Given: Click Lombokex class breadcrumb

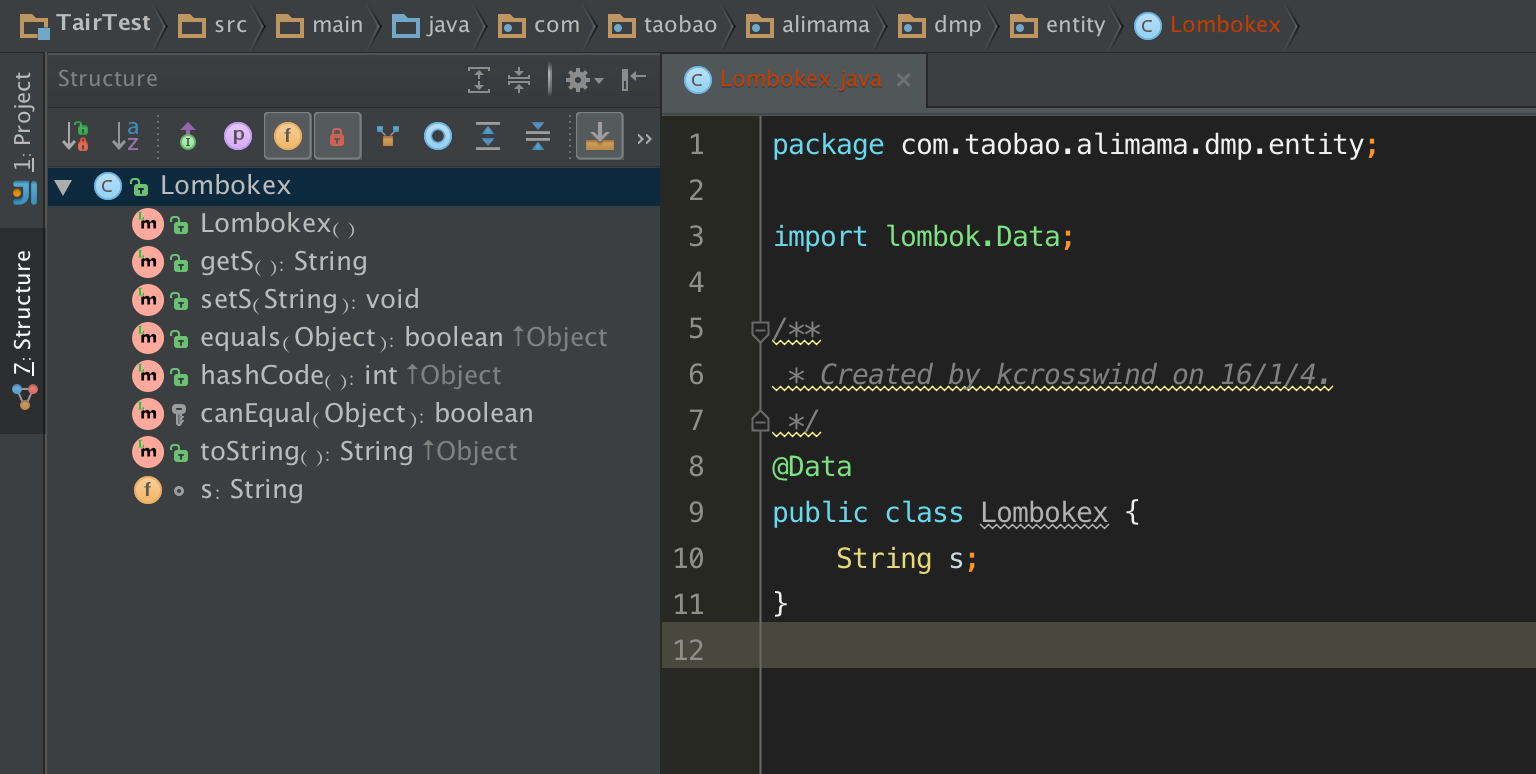Looking at the screenshot, I should pos(1207,25).
